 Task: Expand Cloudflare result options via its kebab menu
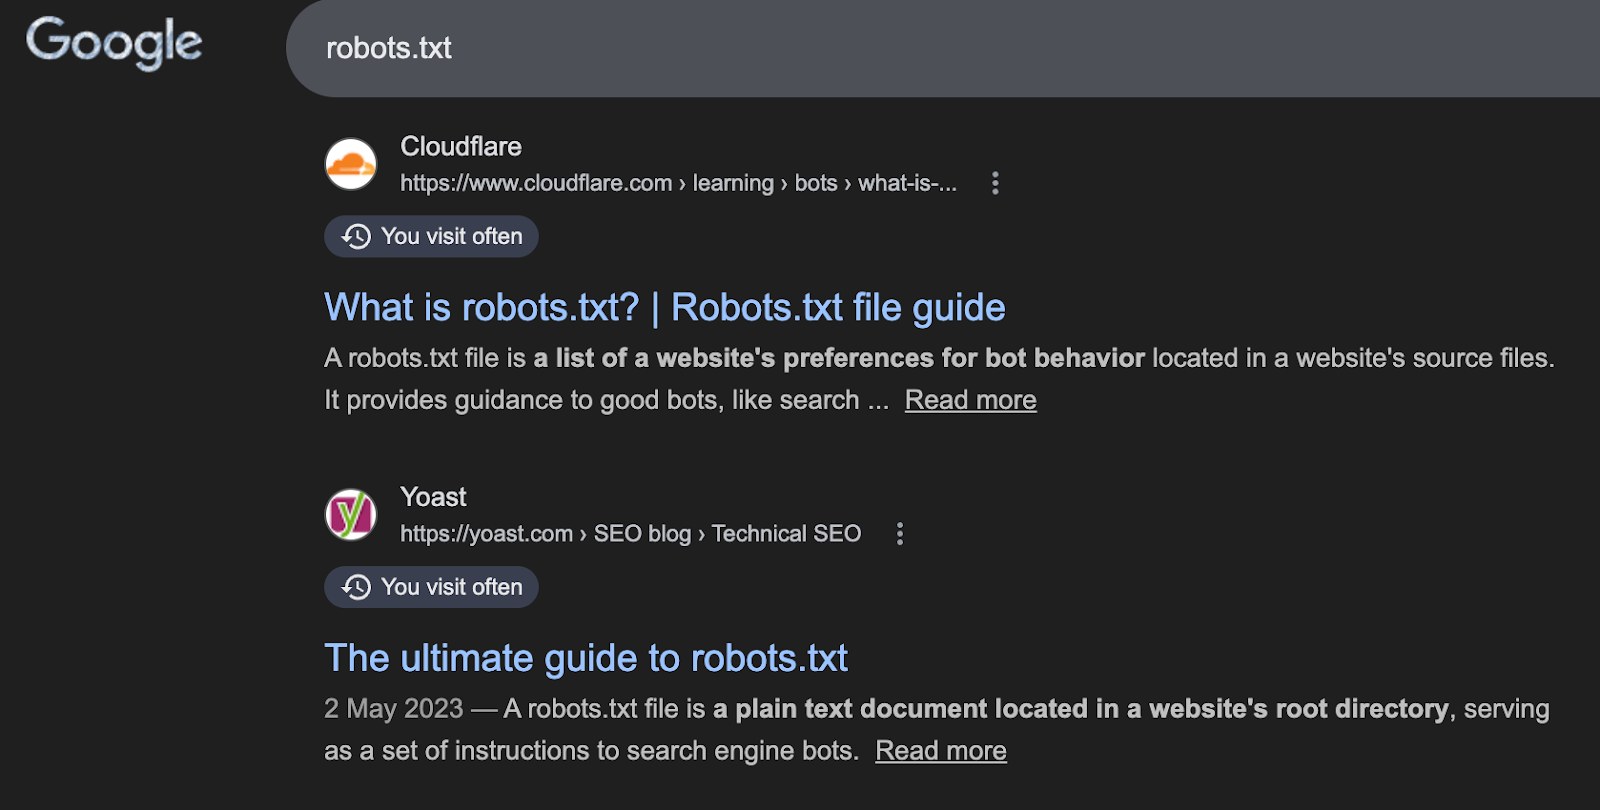click(x=995, y=183)
